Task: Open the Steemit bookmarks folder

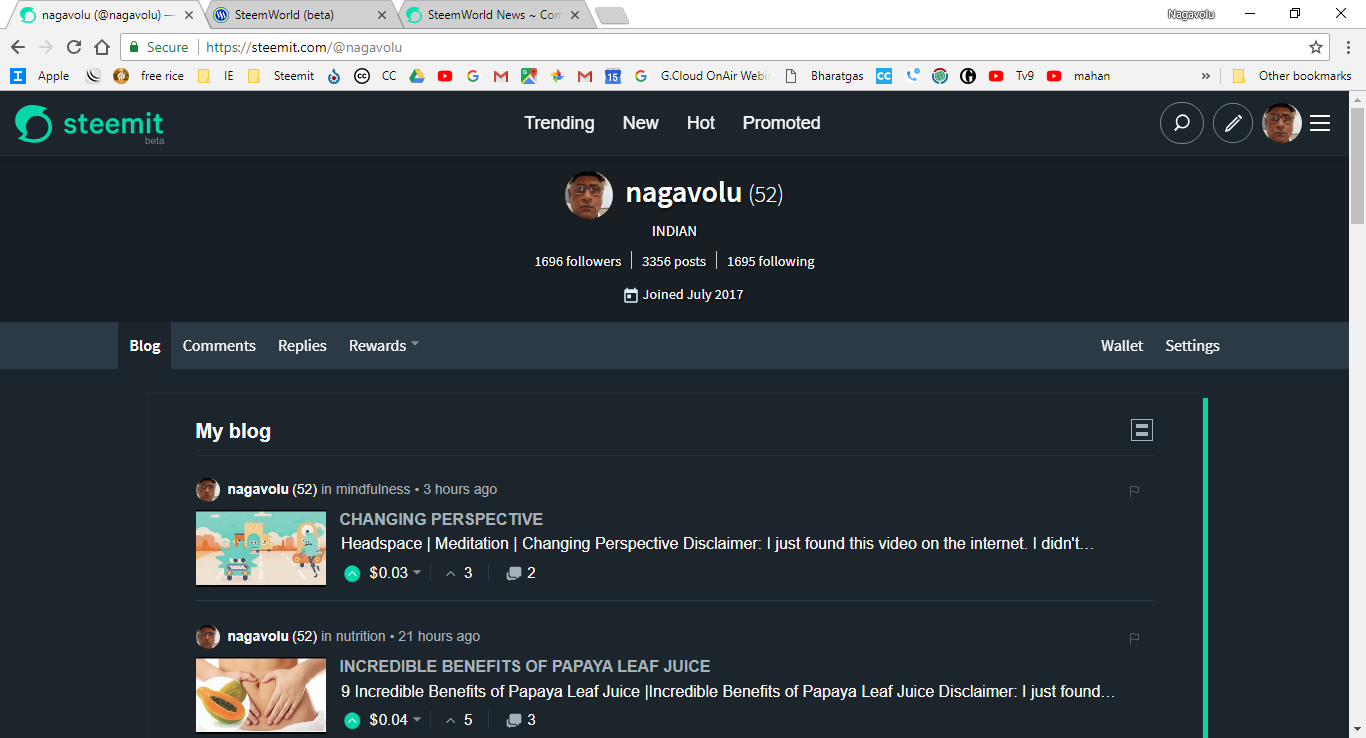Action: (x=281, y=75)
